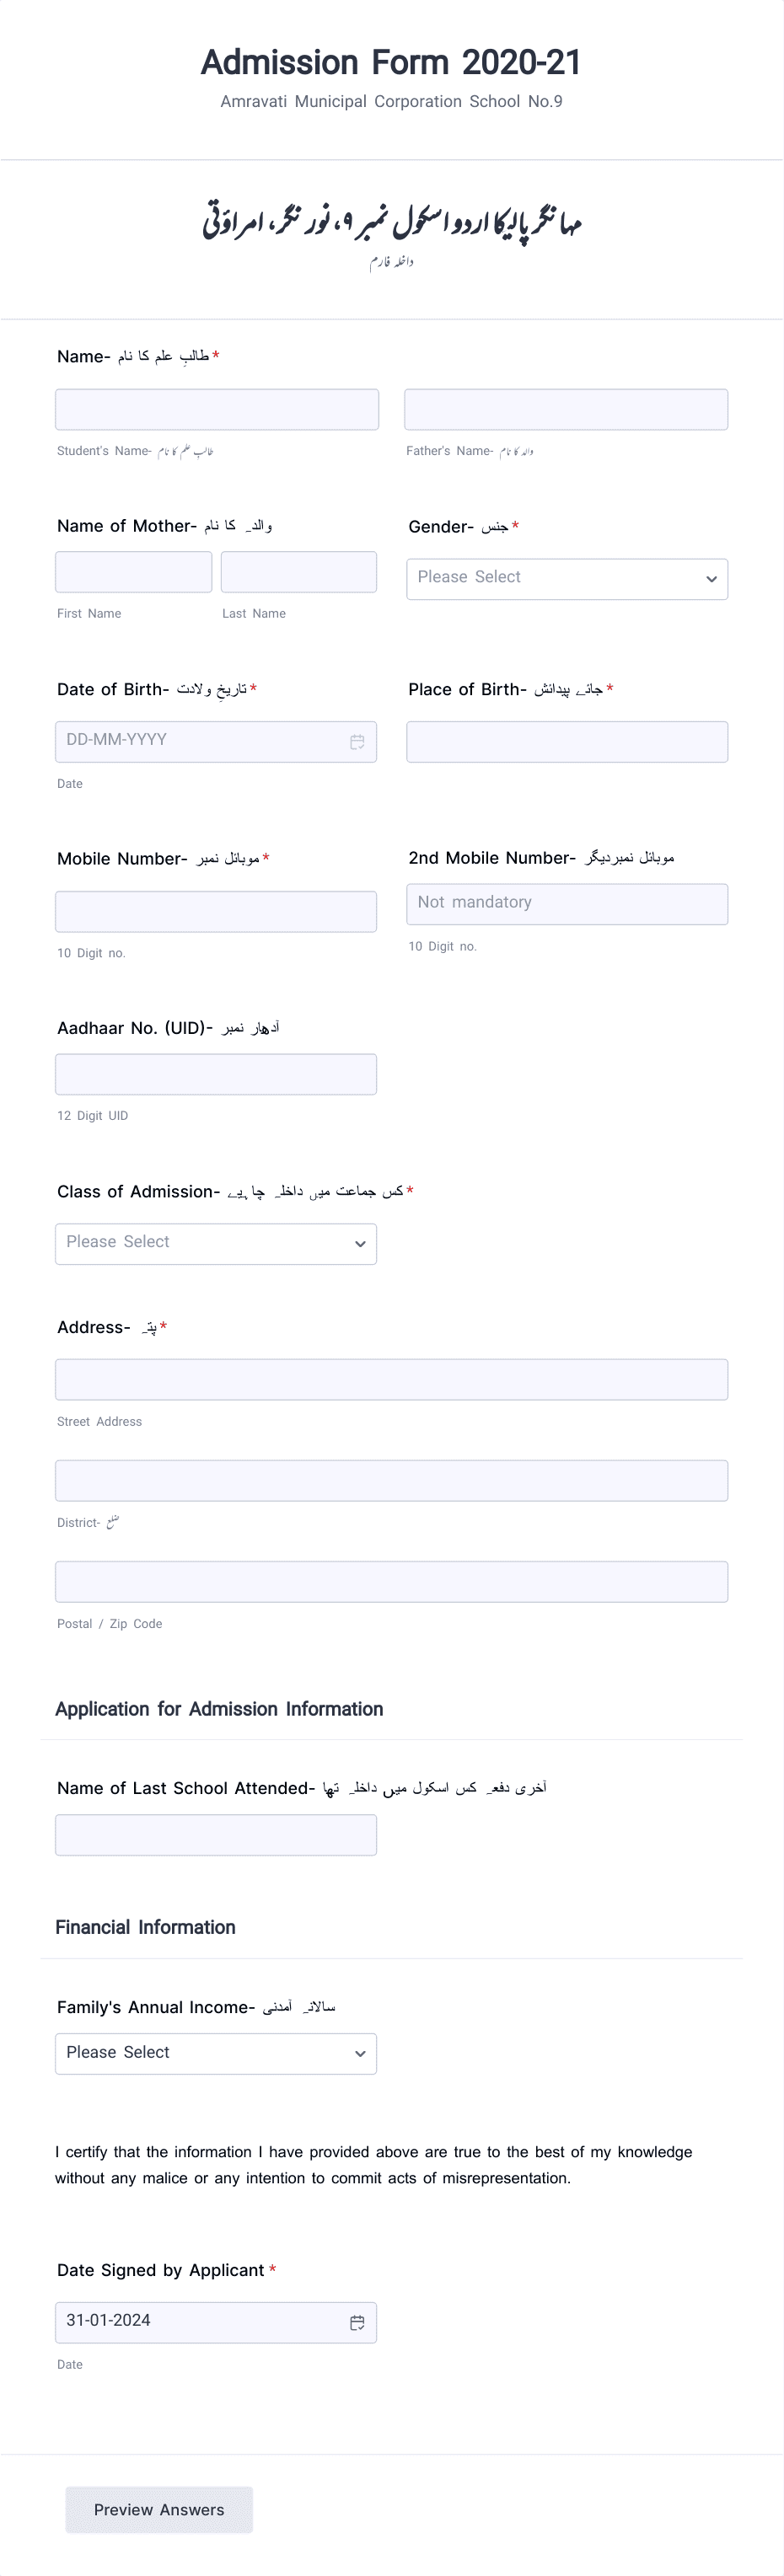Viewport: 784px width, 2576px height.
Task: Click the Aadhaar No. (UID) field
Action: tap(216, 1073)
